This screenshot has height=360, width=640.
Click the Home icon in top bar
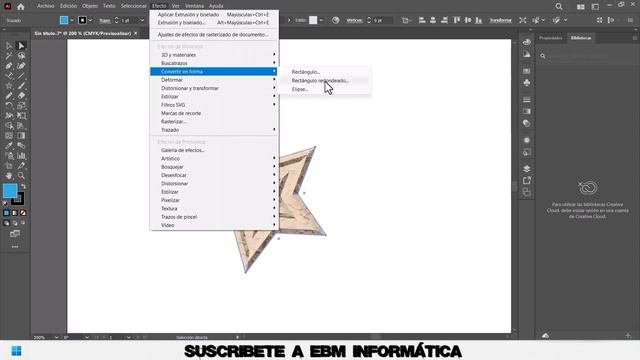(21, 7)
